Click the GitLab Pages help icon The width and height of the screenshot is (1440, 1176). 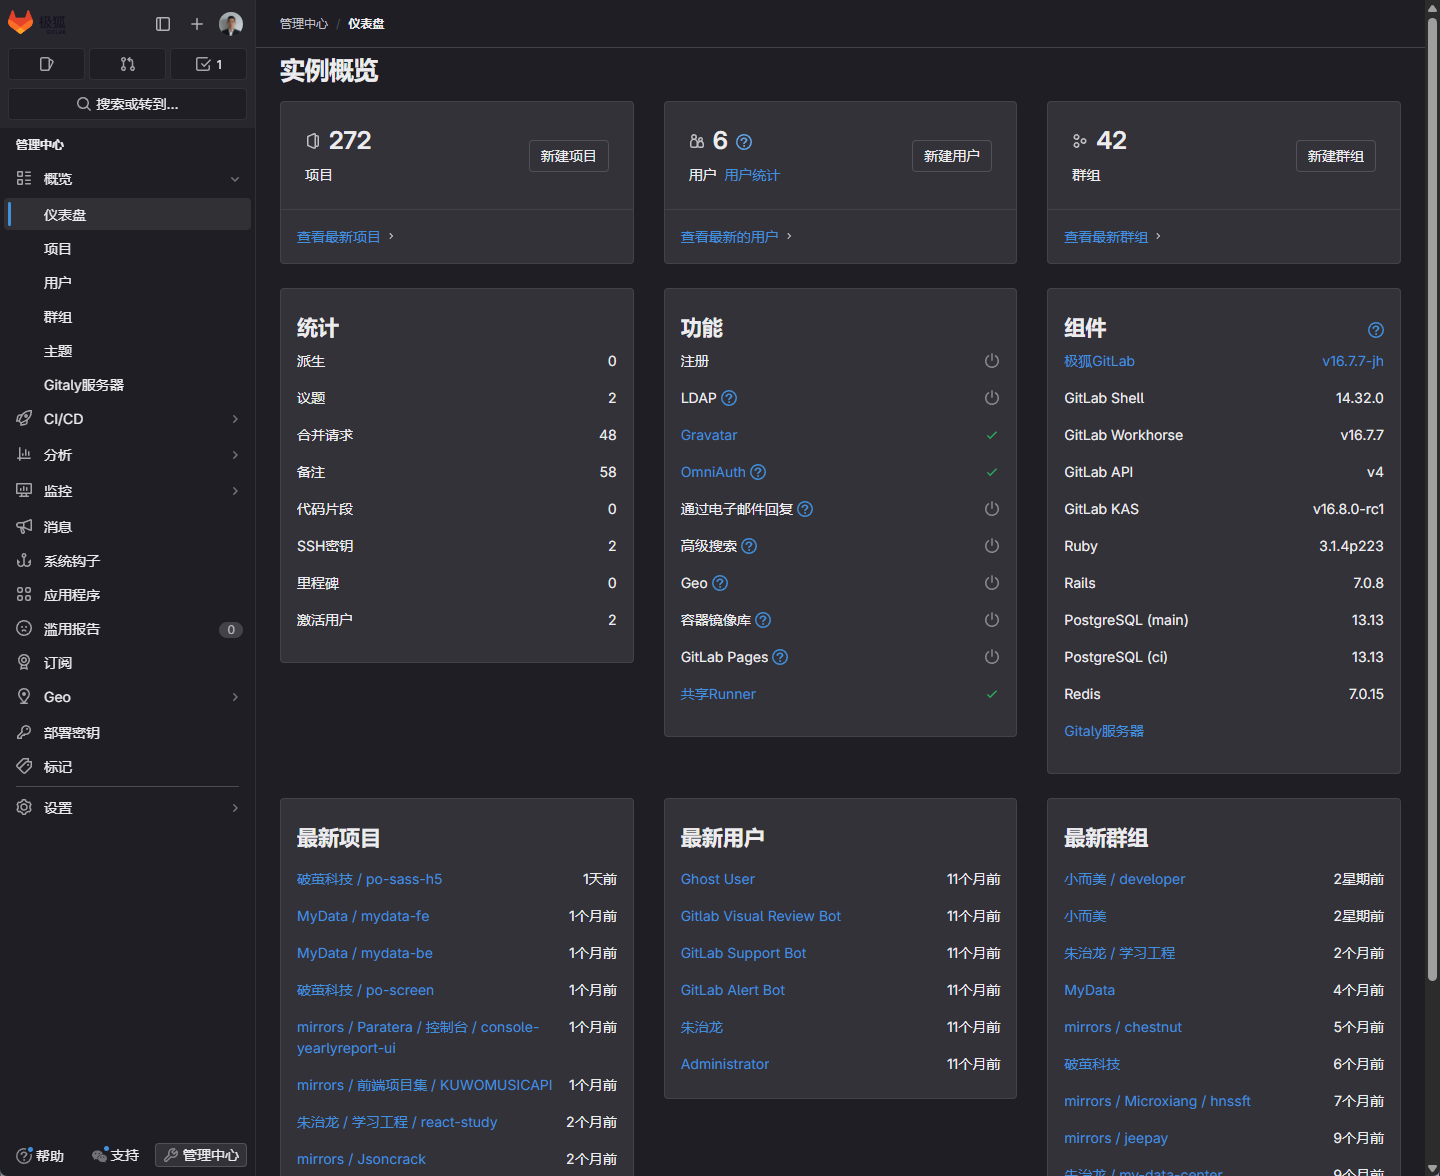pos(780,657)
